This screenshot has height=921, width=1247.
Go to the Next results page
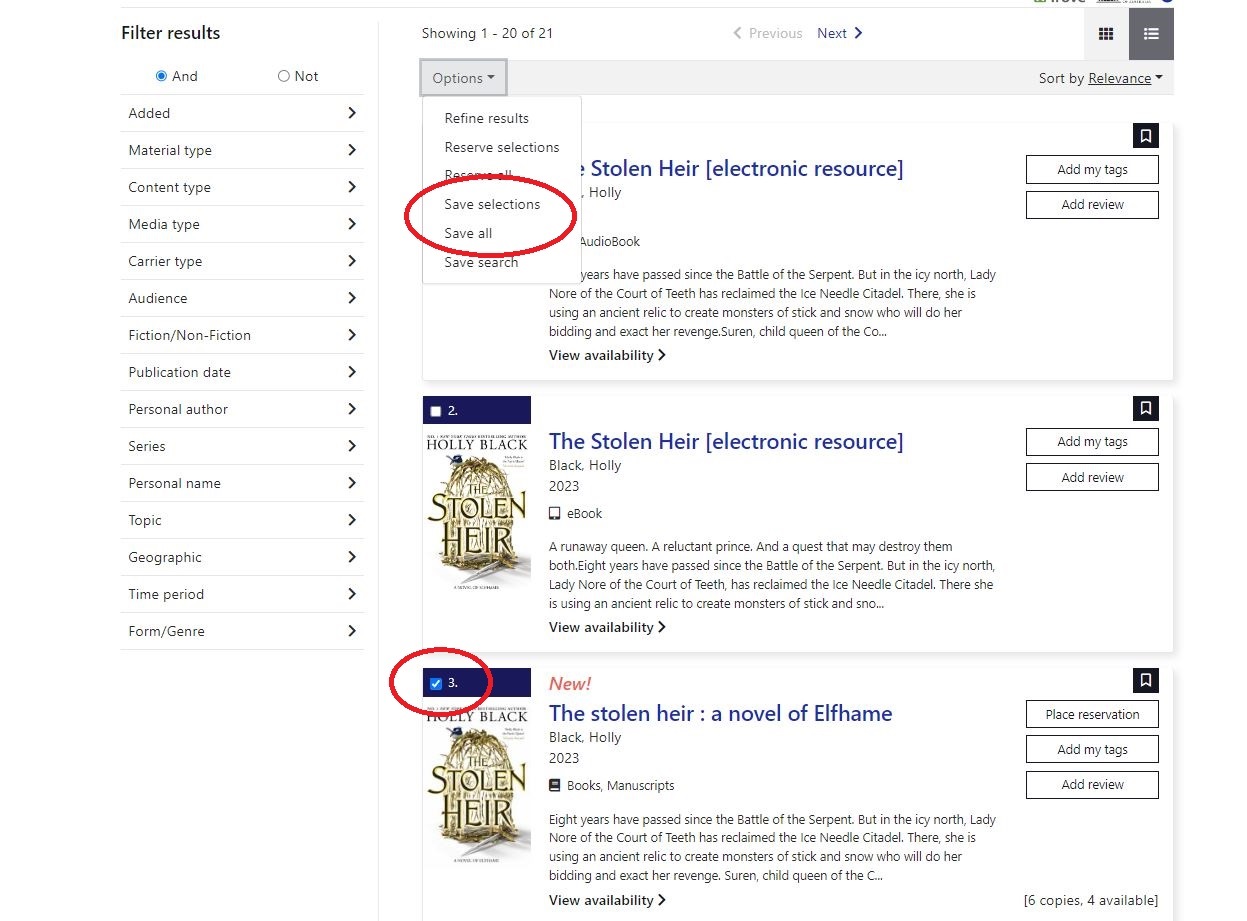point(840,33)
